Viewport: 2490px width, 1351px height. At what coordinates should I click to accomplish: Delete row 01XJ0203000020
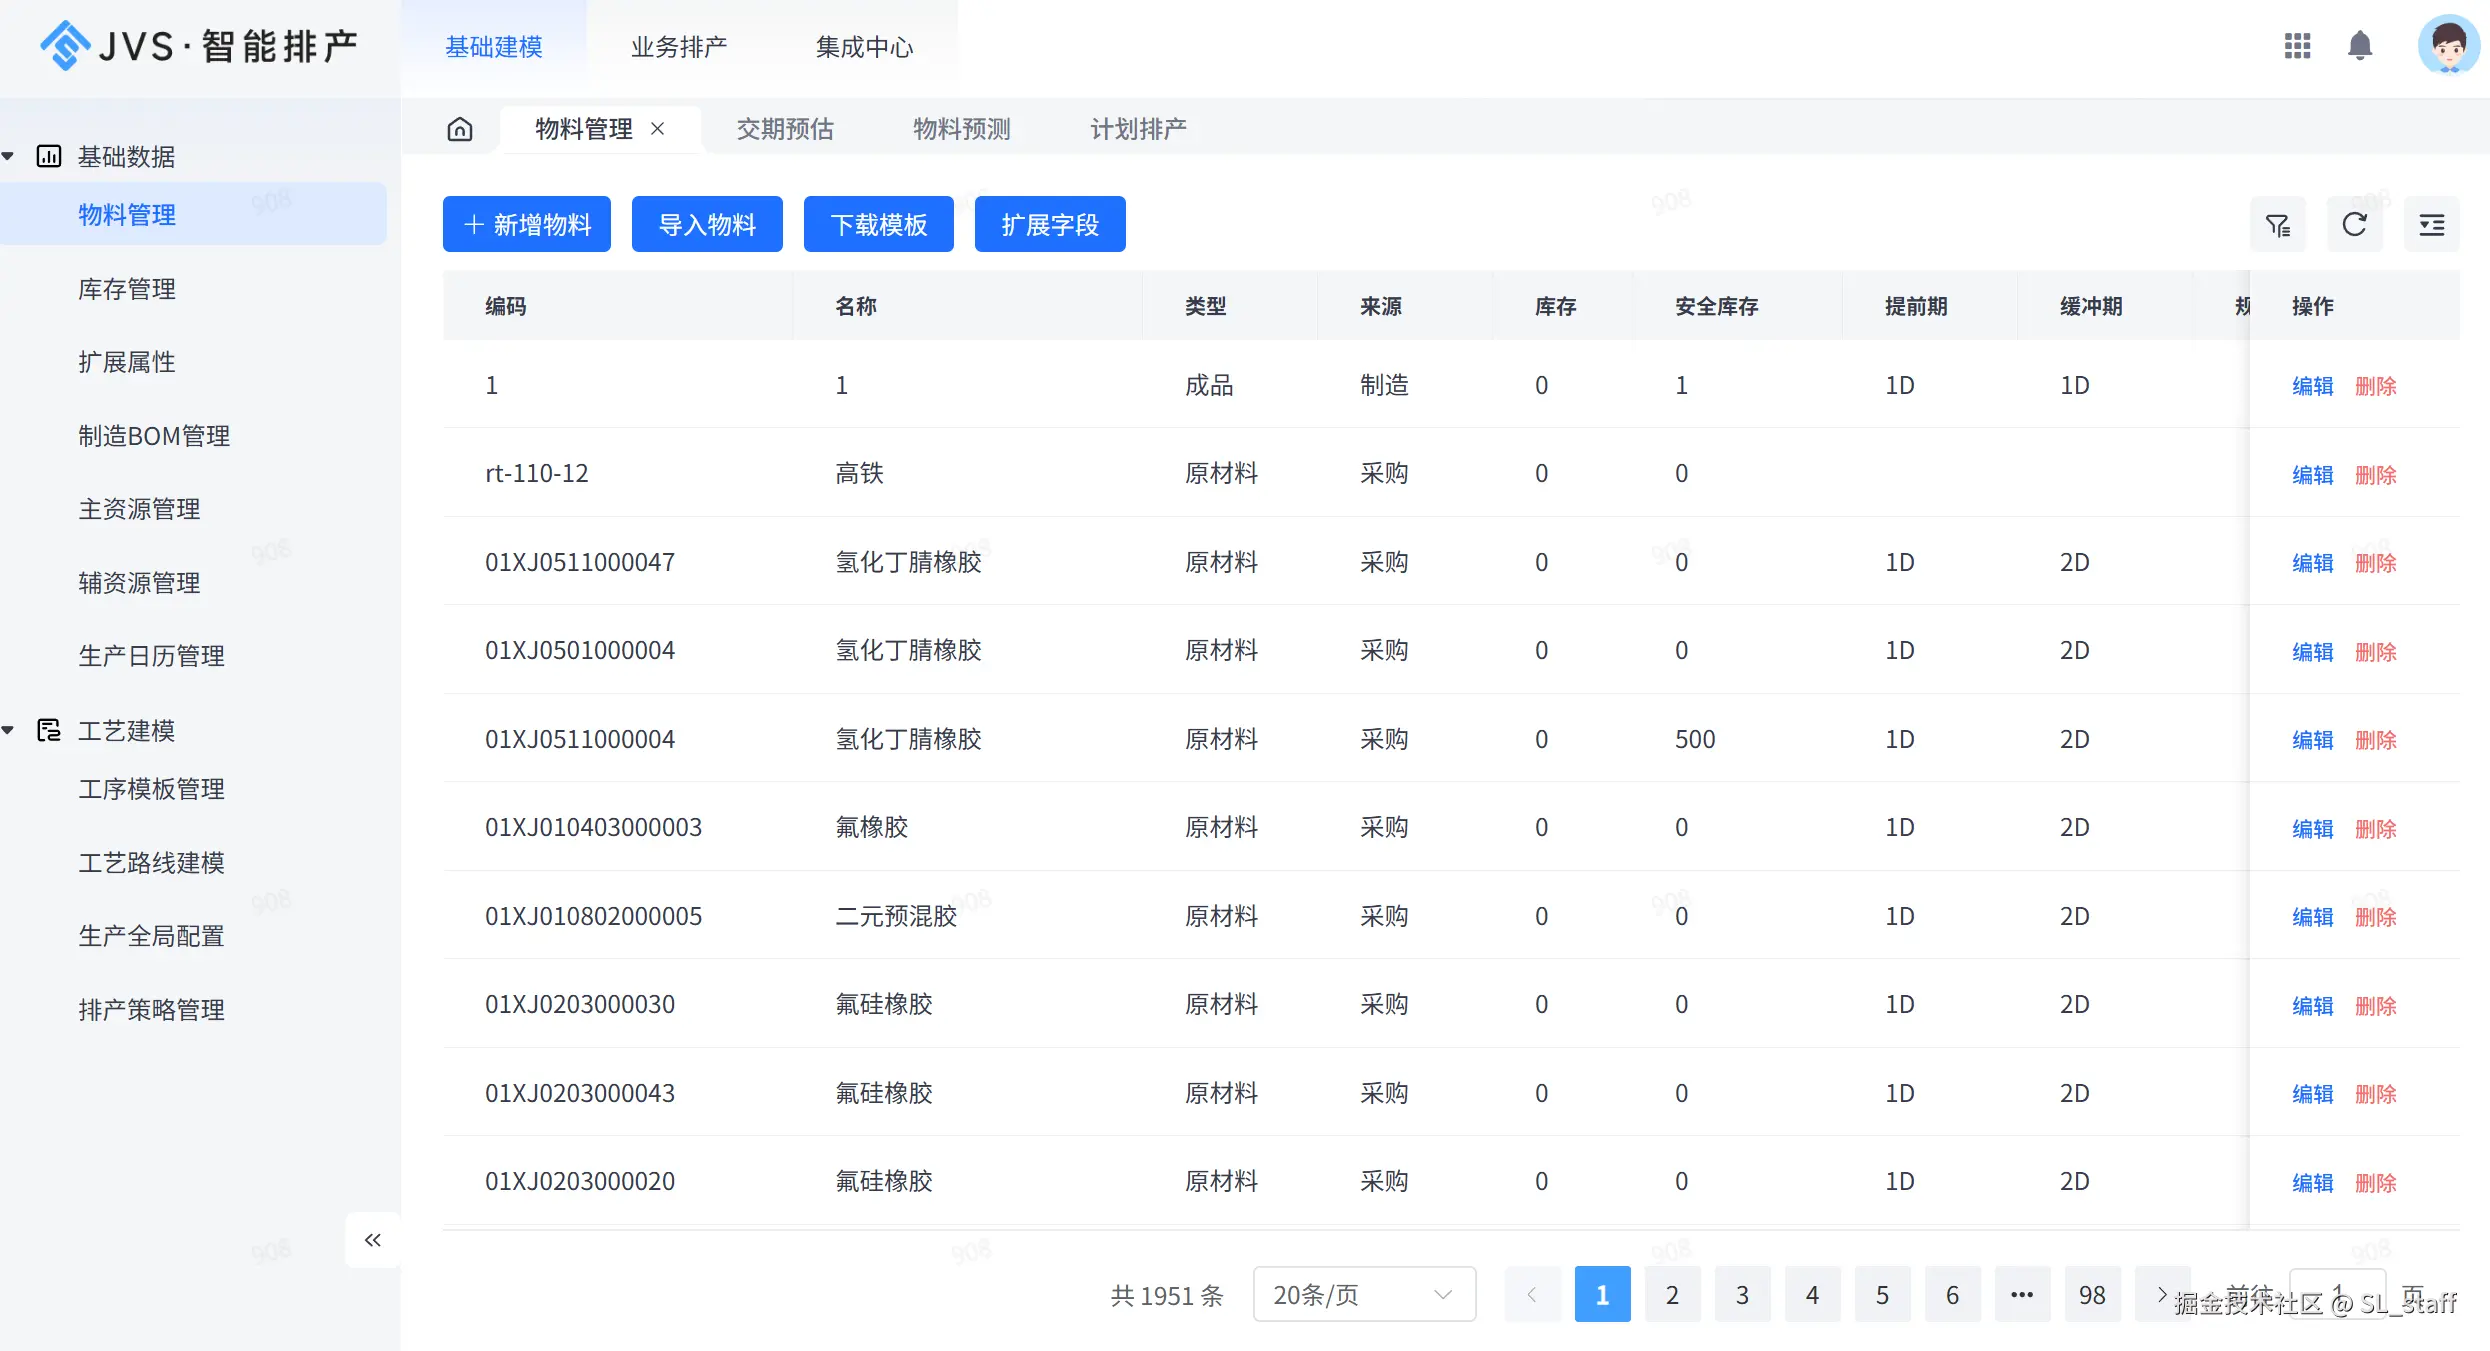pos(2376,1183)
